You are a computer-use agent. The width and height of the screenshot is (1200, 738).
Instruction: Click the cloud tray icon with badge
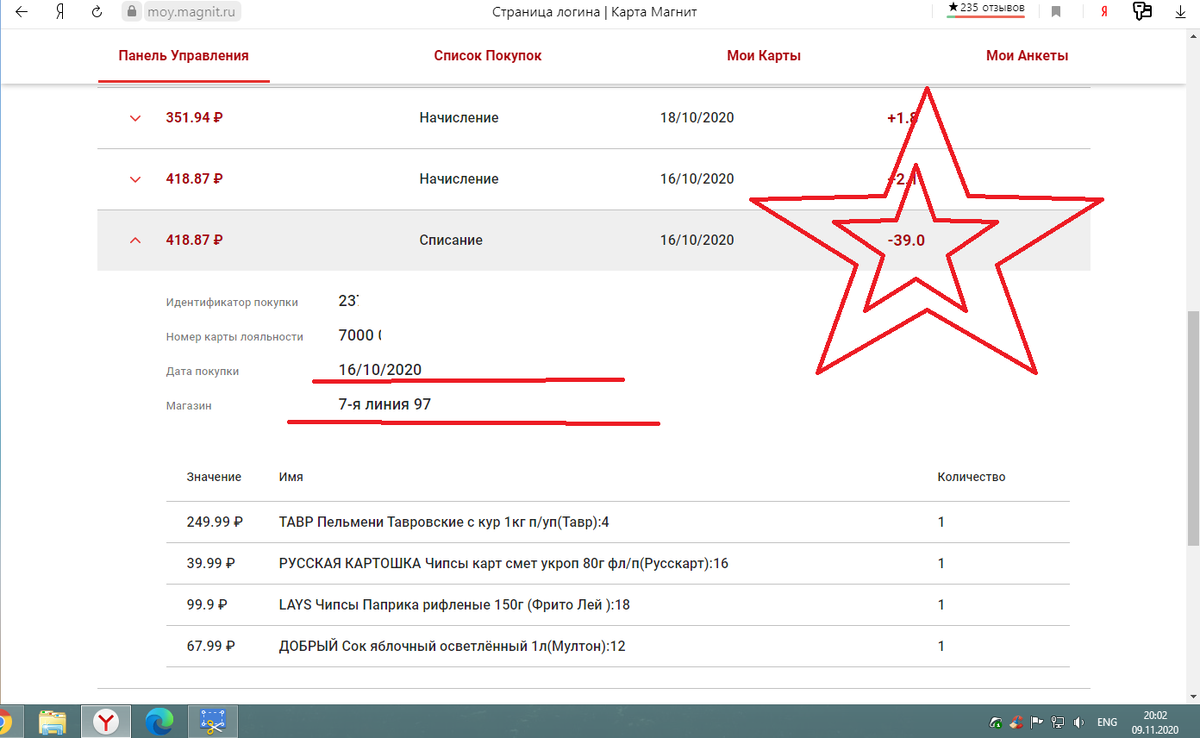996,722
